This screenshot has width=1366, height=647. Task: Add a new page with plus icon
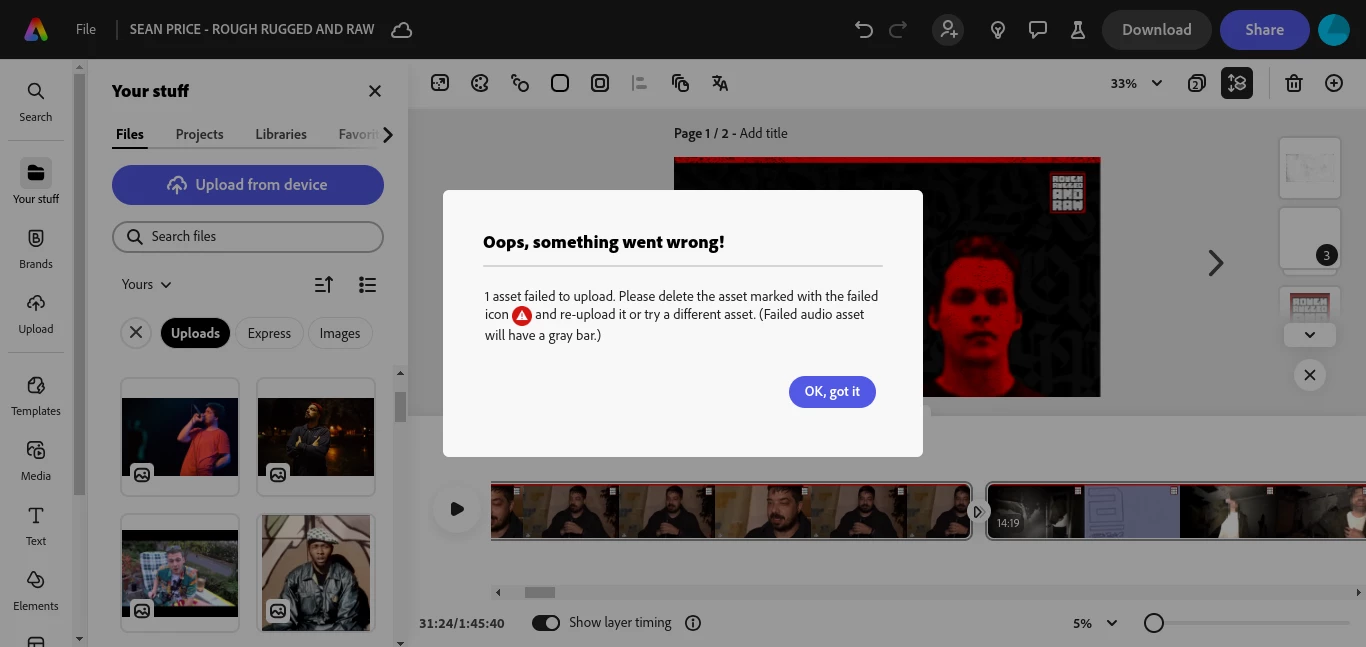point(1334,83)
